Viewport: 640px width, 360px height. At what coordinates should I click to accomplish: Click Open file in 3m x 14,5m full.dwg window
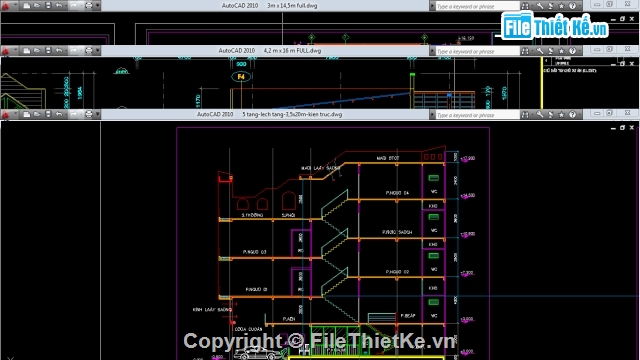pos(37,6)
